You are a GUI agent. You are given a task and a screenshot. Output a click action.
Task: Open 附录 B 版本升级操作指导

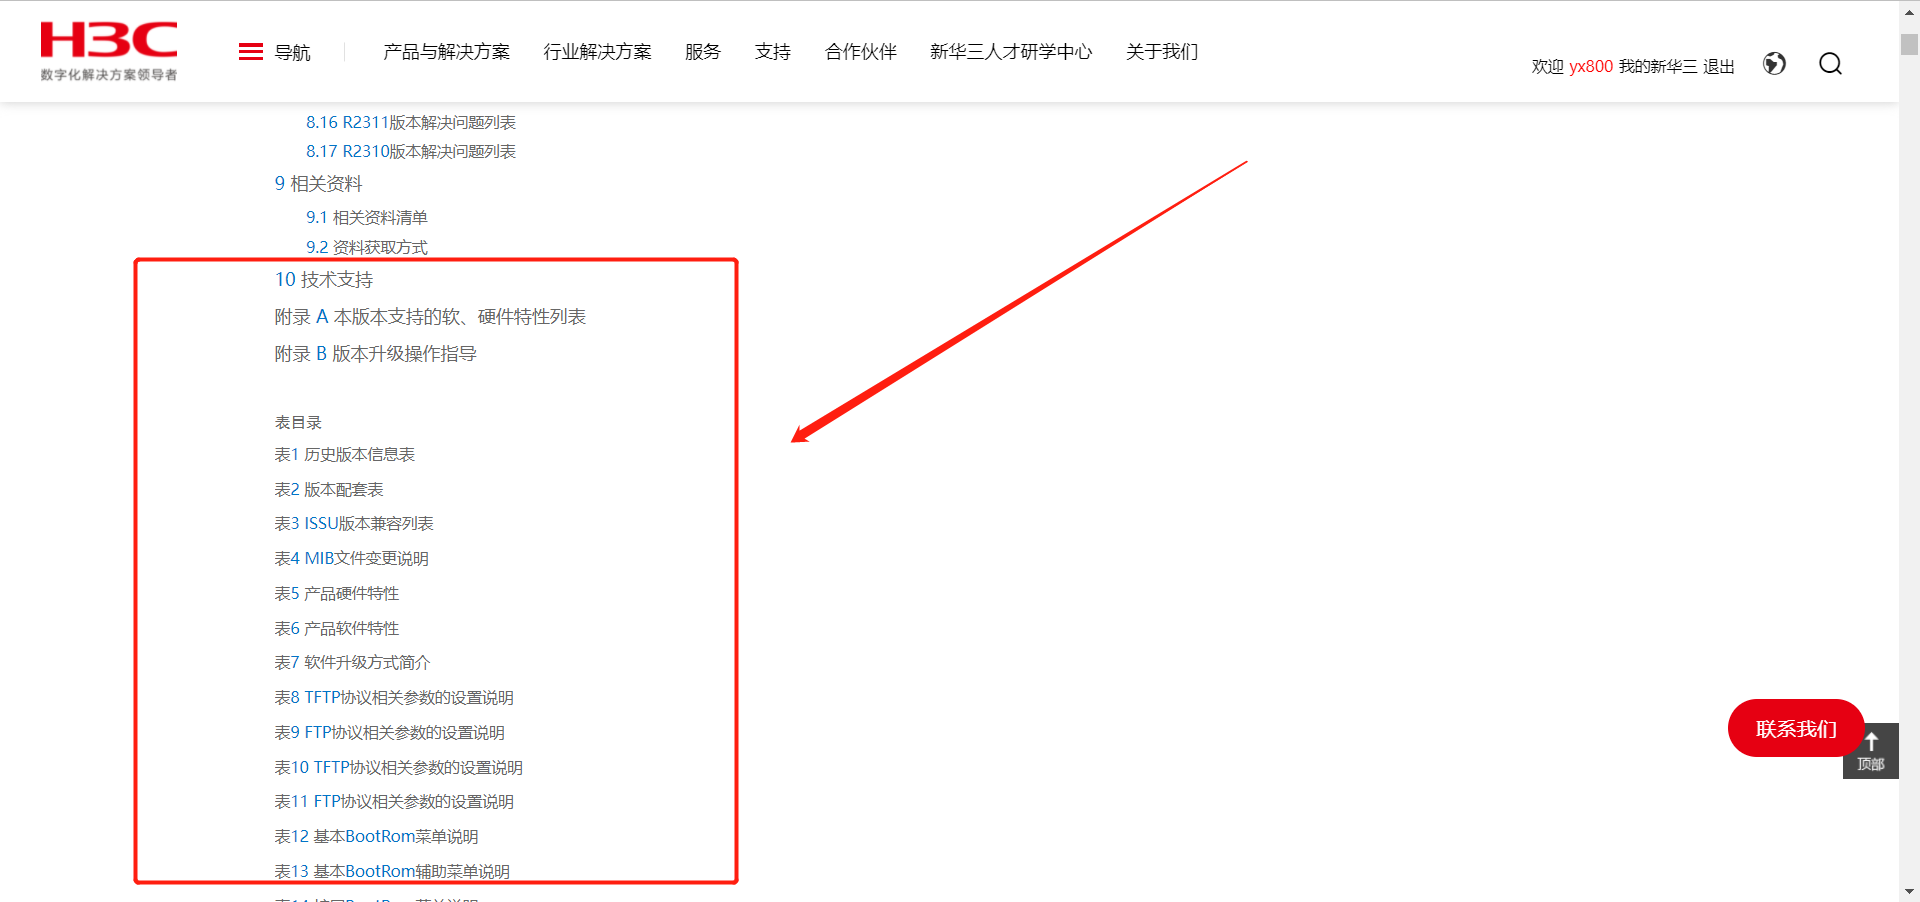376,354
